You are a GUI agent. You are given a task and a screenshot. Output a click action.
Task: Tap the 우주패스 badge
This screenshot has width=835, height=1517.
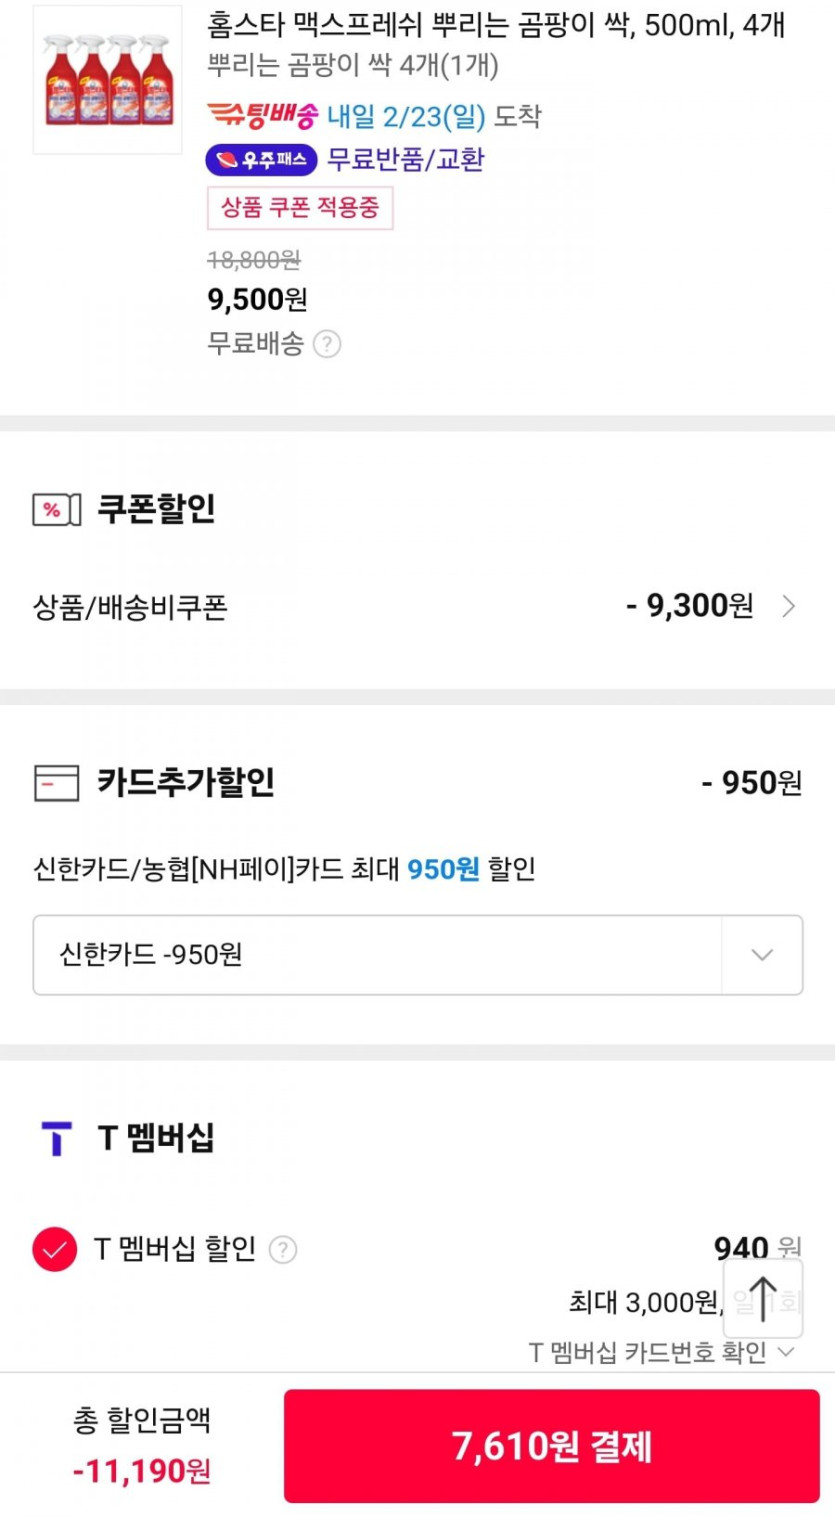(x=261, y=160)
